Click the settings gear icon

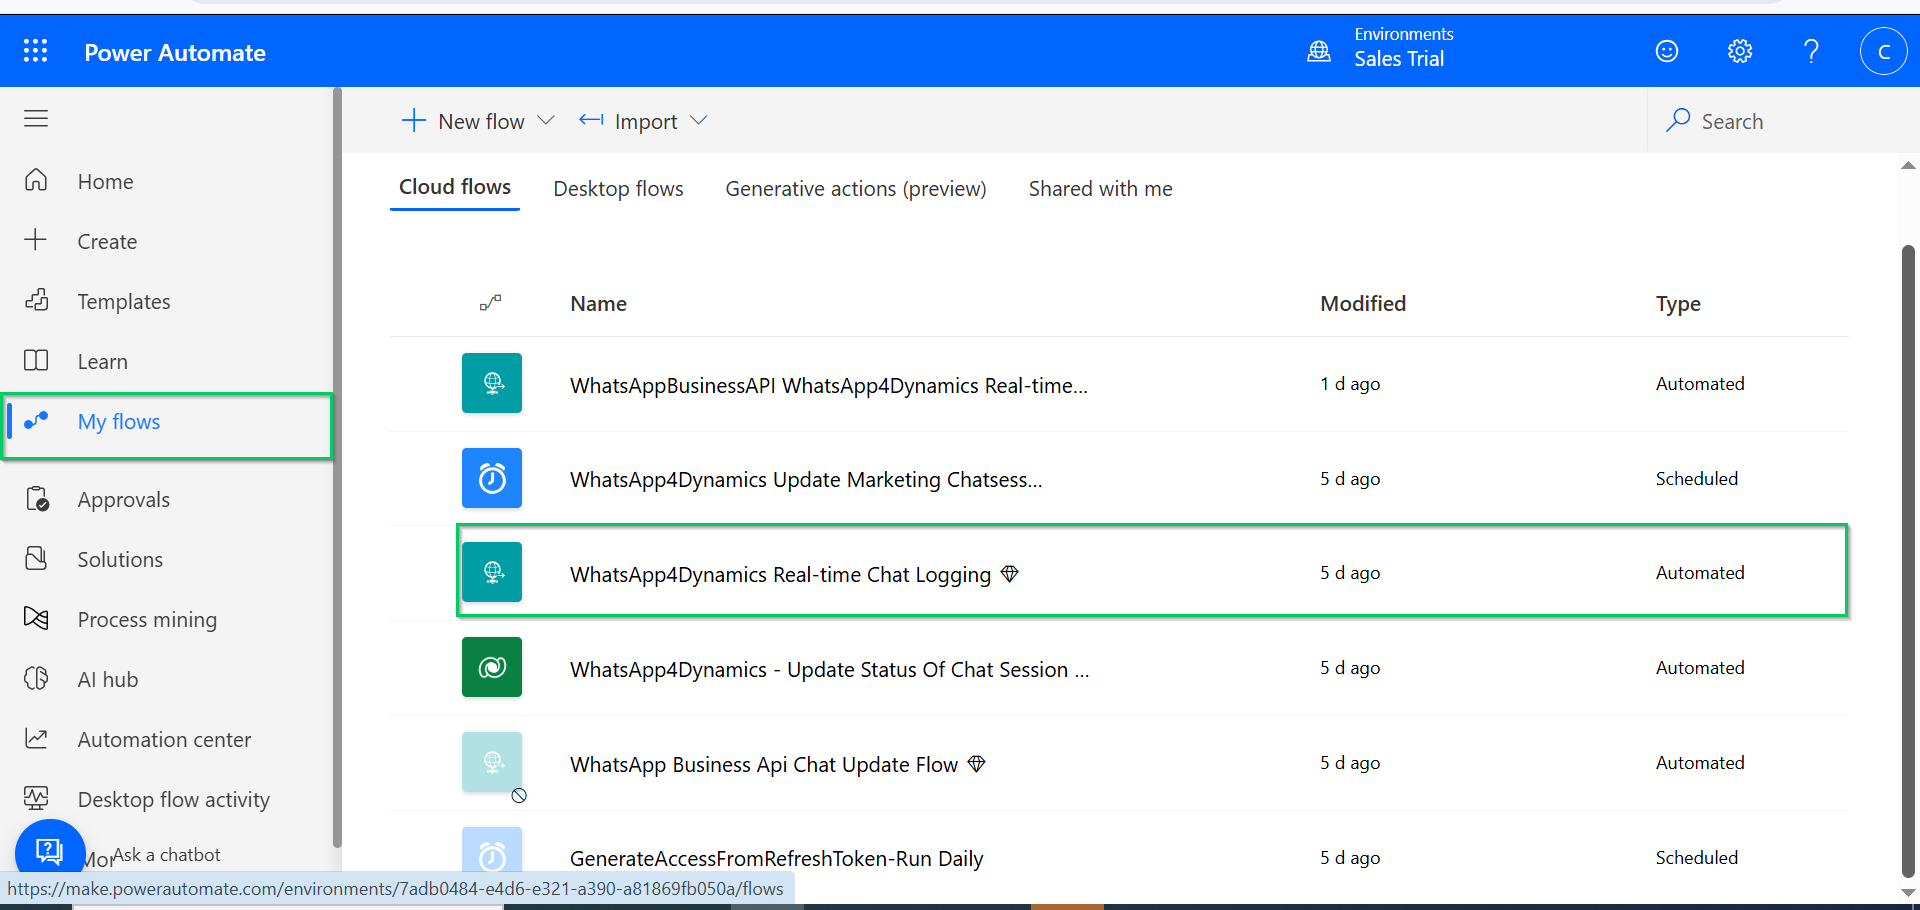point(1740,51)
